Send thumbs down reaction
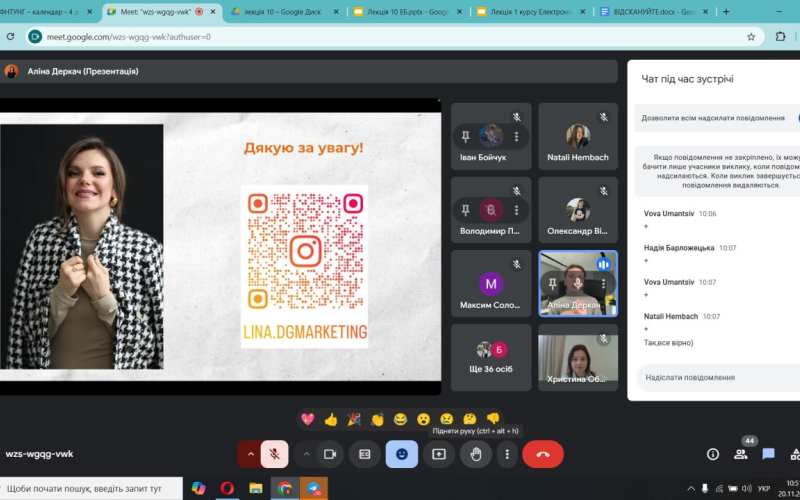This screenshot has height=500, width=800. click(x=493, y=419)
